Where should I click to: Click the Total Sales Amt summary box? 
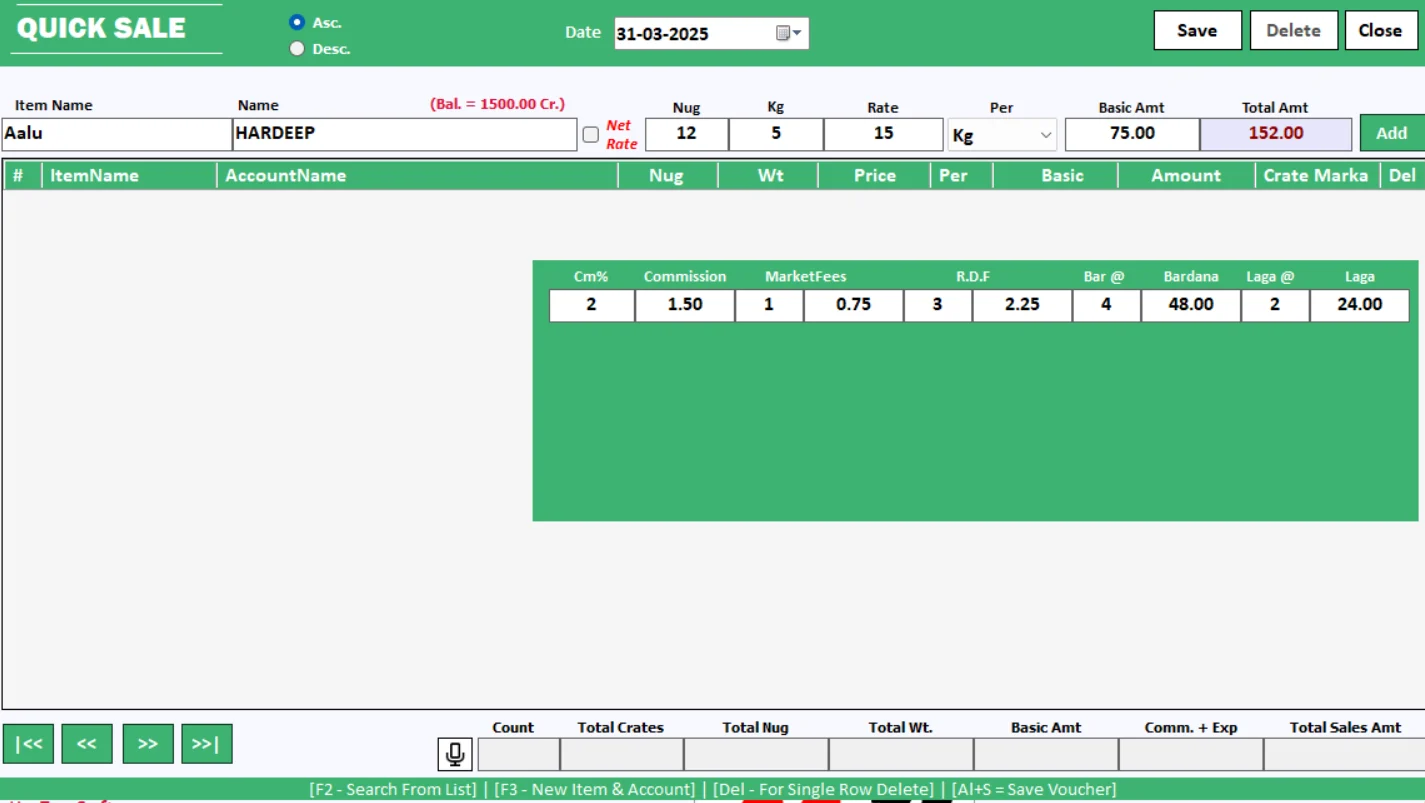pos(1344,755)
